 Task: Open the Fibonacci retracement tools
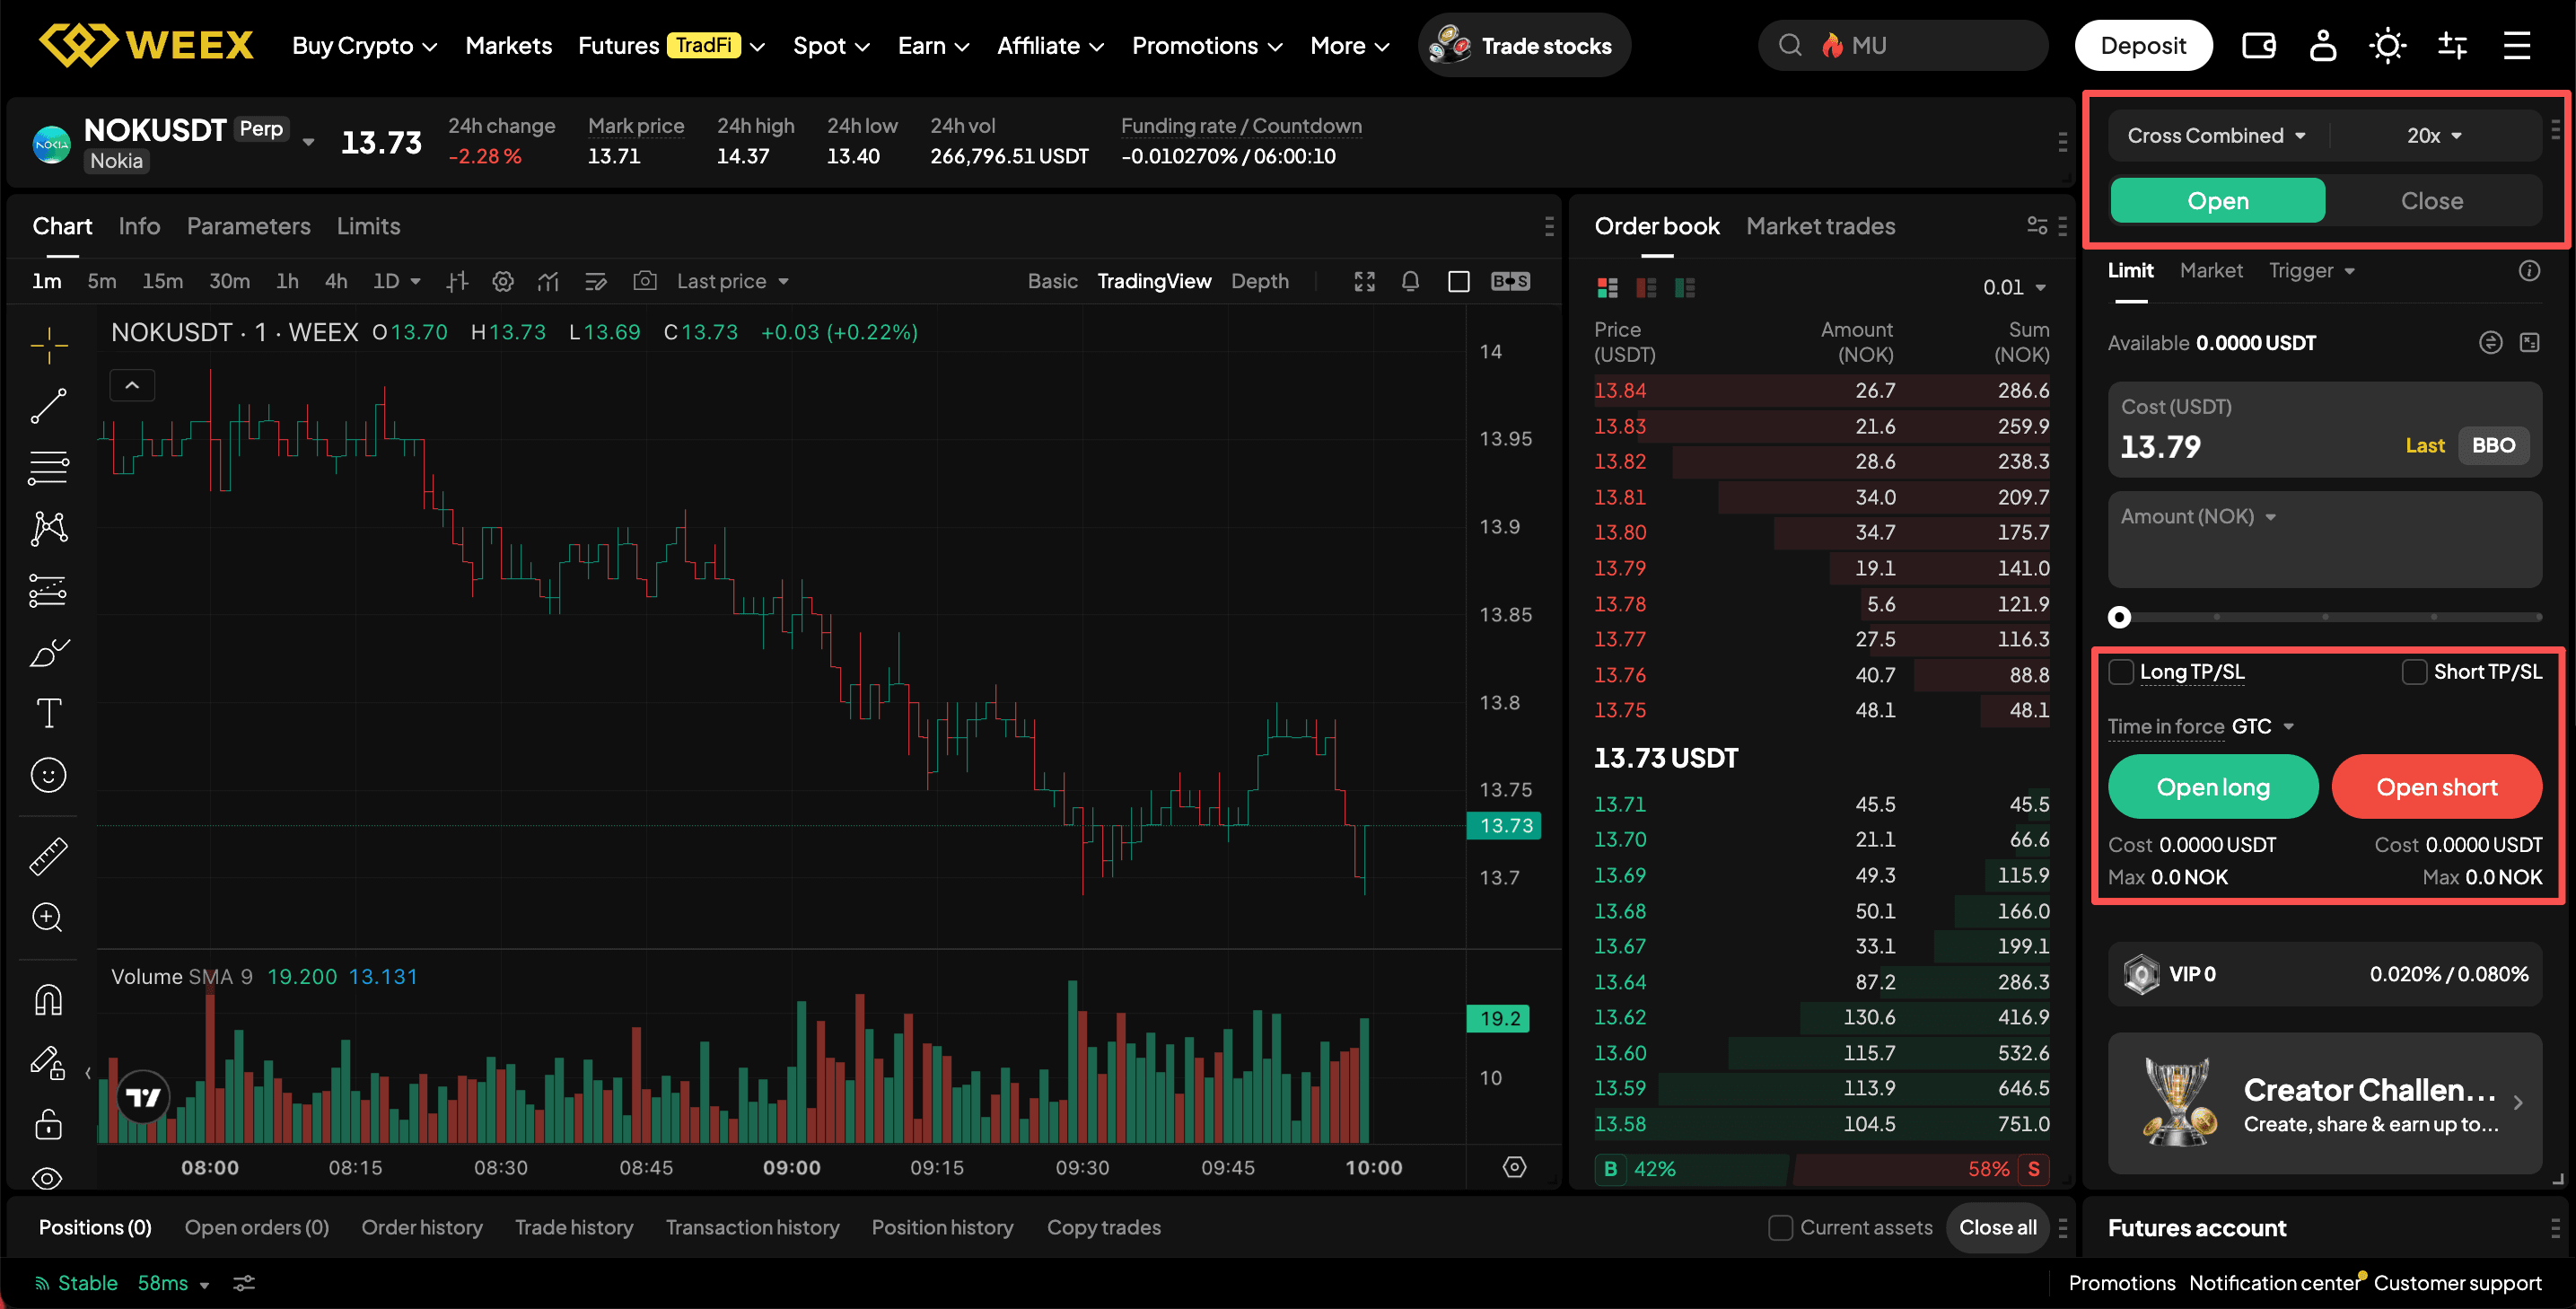point(48,467)
